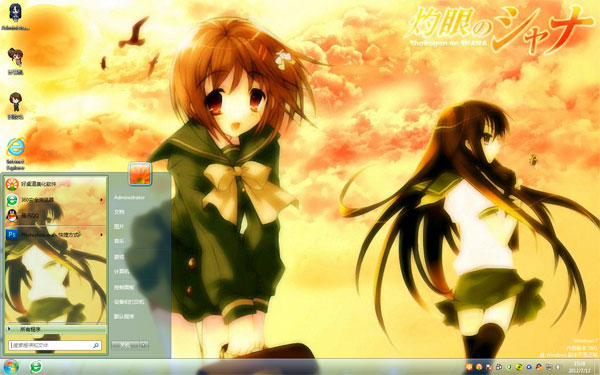Image resolution: width=600 pixels, height=375 pixels.
Task: Open 图片 (Pictures) in Start menu
Action: pyautogui.click(x=119, y=227)
